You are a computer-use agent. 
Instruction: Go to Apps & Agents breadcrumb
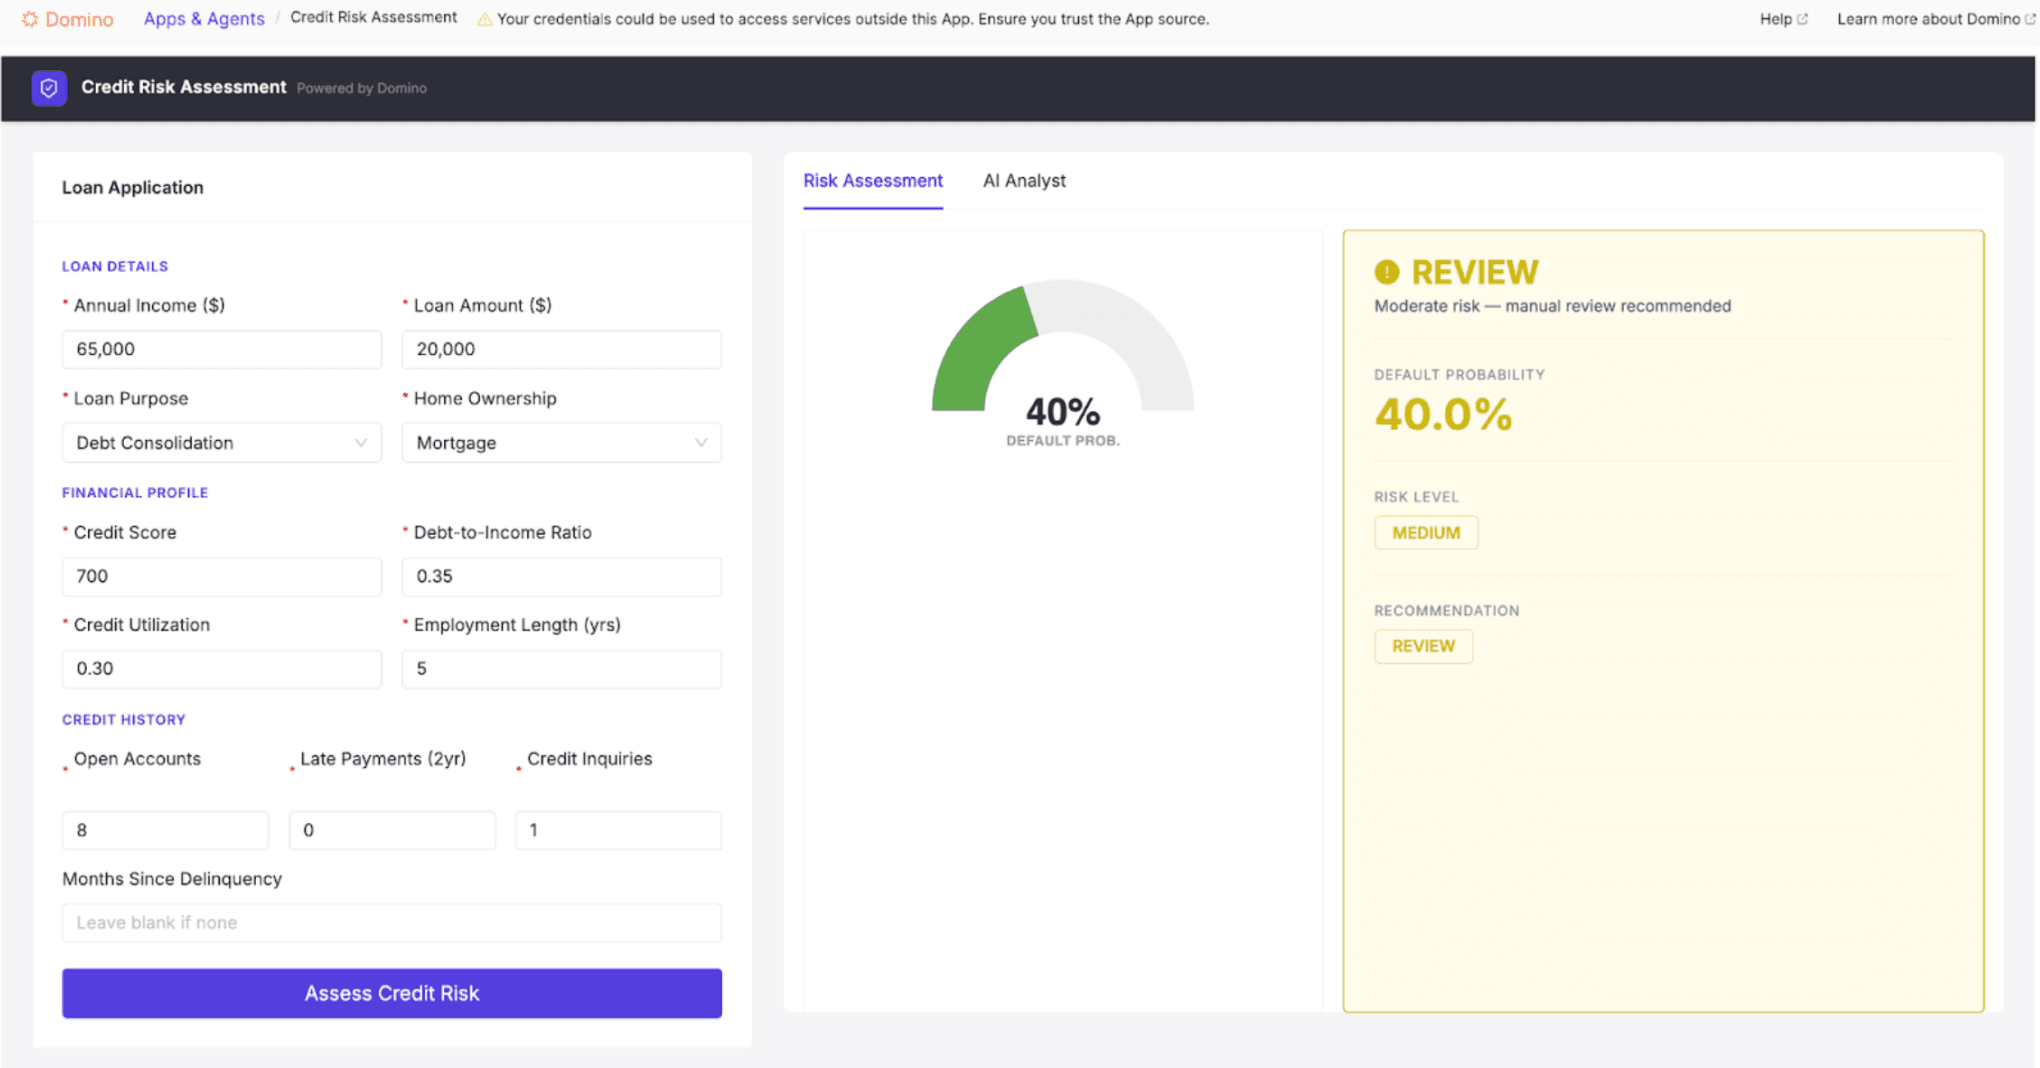[204, 19]
